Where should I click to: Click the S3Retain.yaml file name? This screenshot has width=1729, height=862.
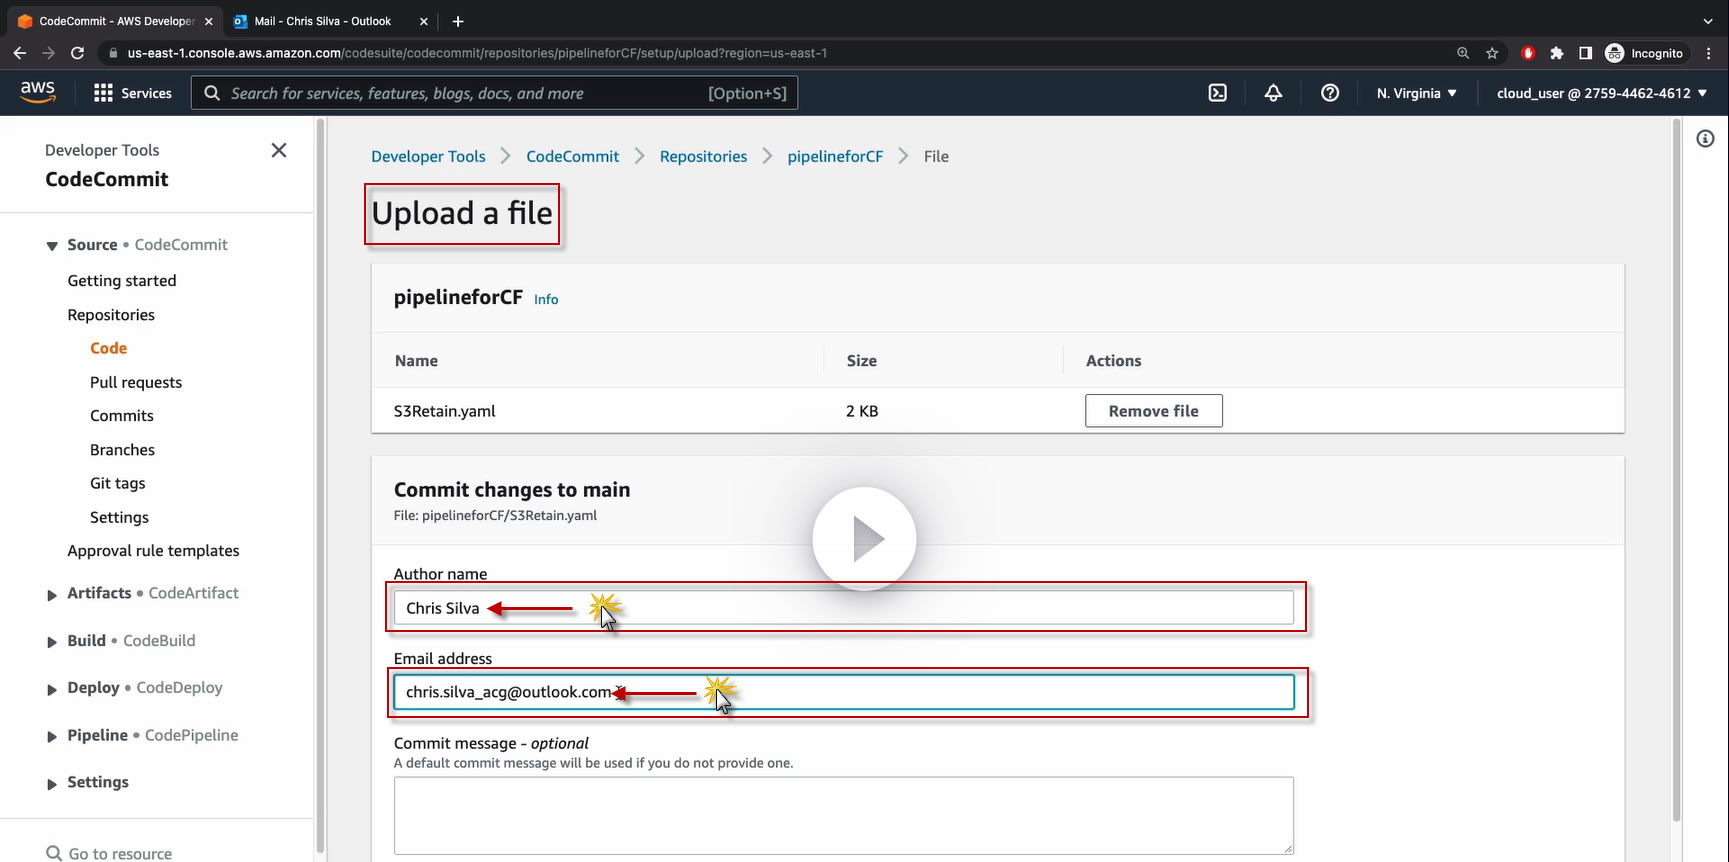point(445,411)
